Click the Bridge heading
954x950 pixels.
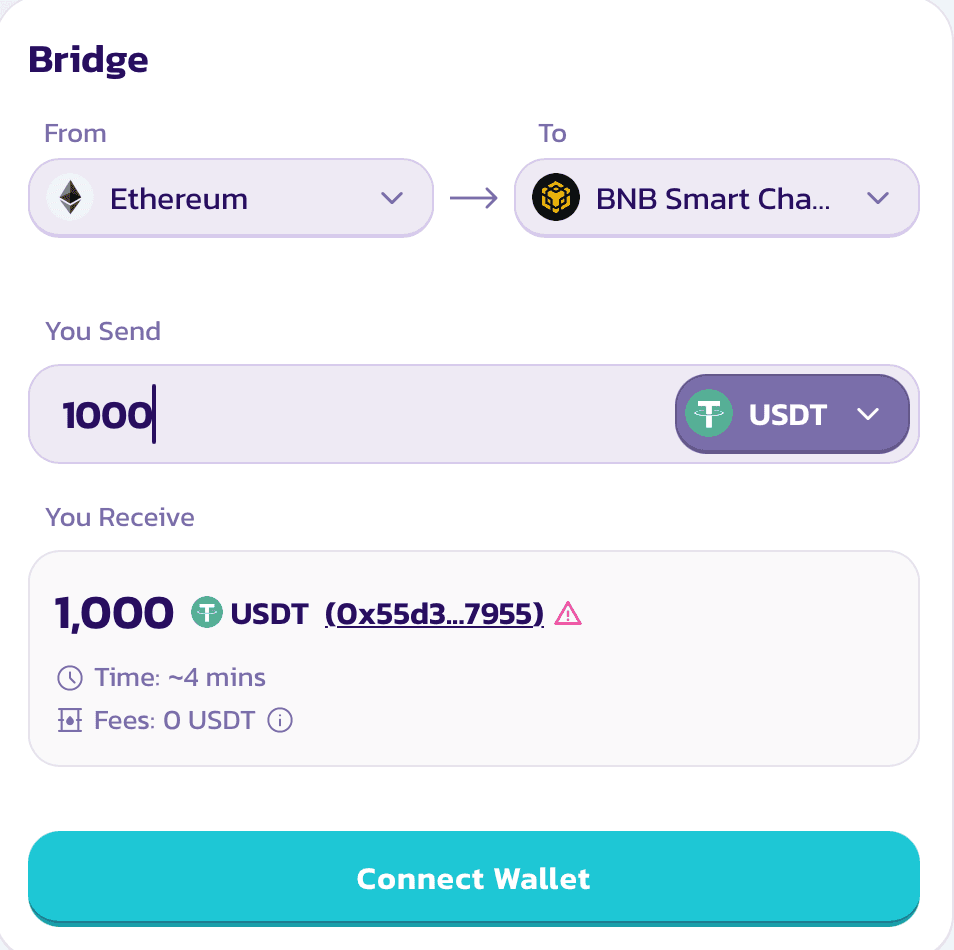pyautogui.click(x=88, y=60)
